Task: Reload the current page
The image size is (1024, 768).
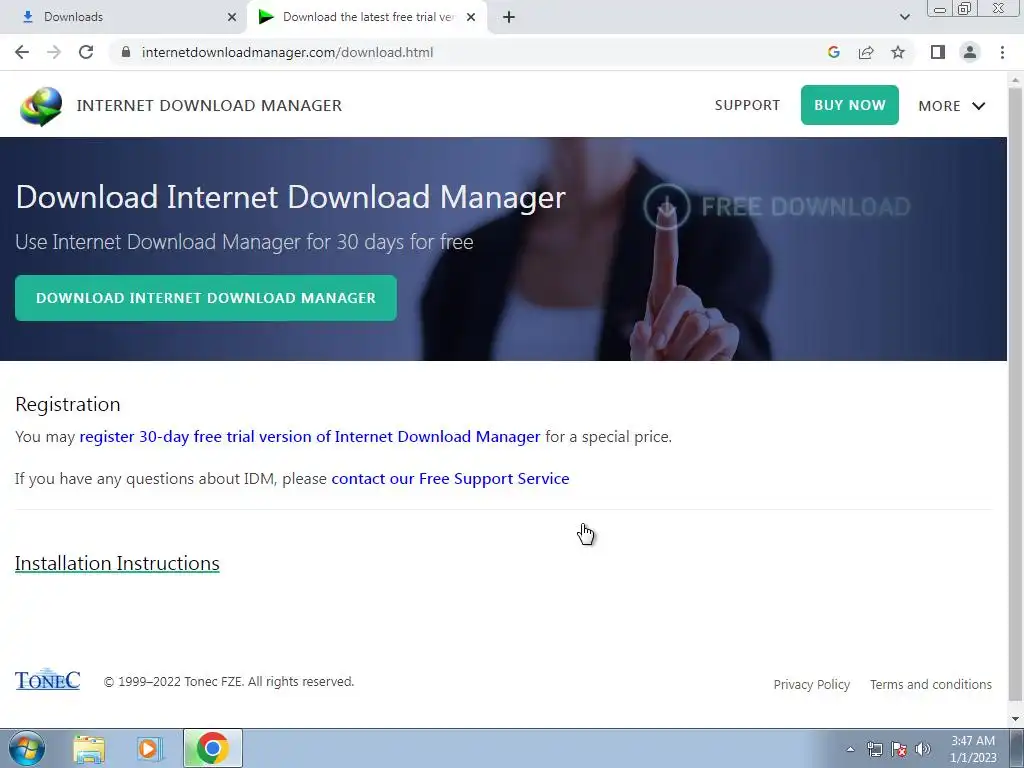Action: point(86,52)
